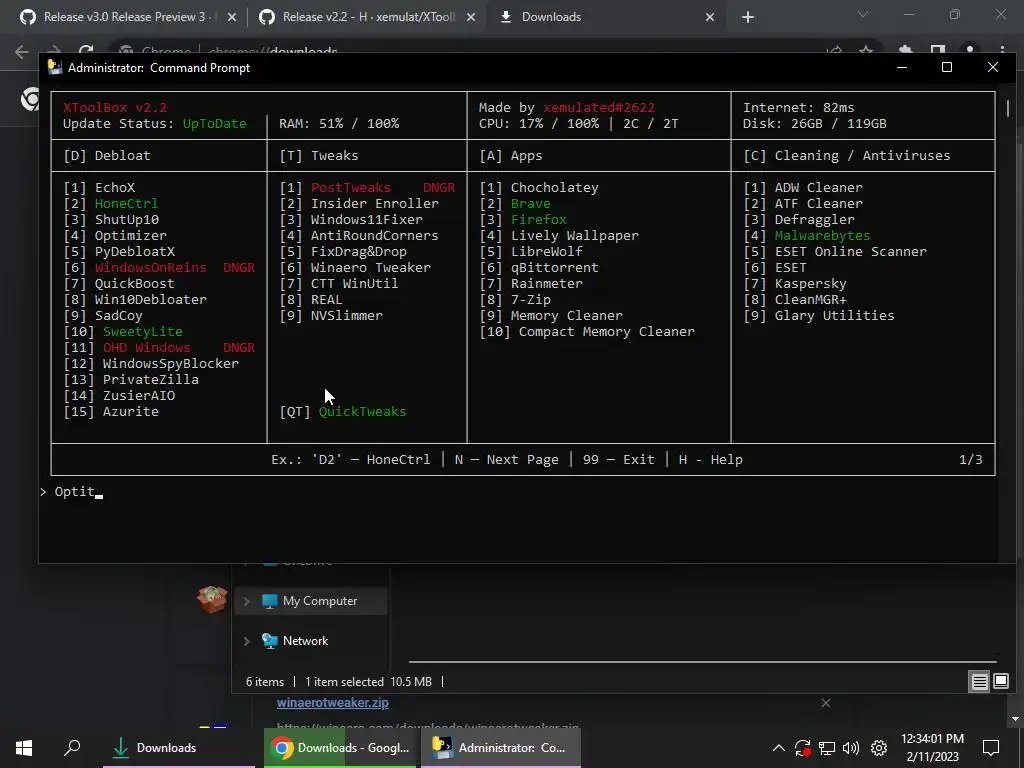
Task: Click Chrome extensions puzzle icon
Action: pyautogui.click(x=905, y=51)
